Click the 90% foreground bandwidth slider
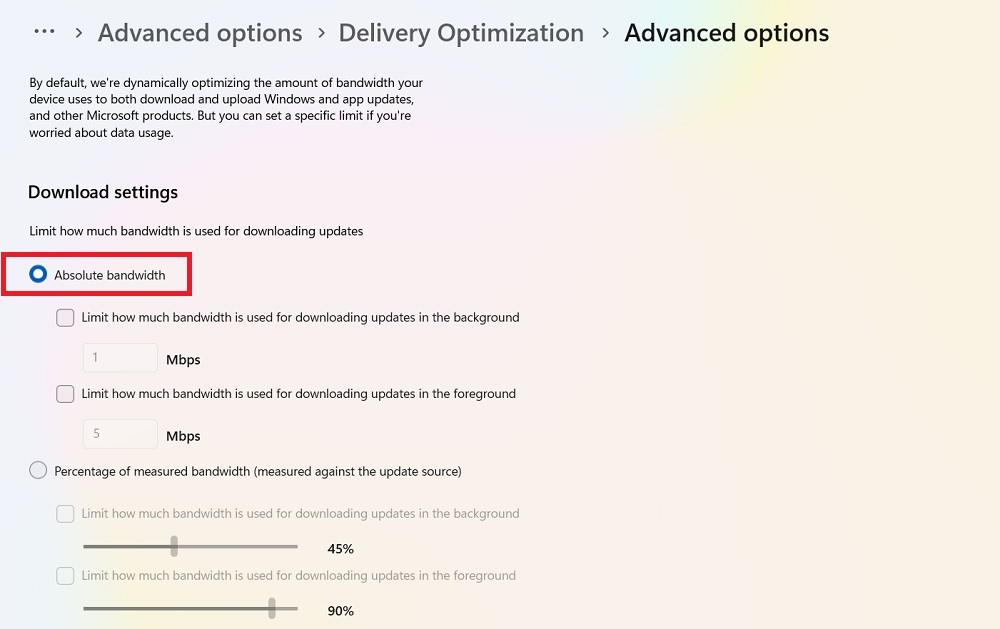The height and width of the screenshot is (629, 1000). click(x=190, y=610)
